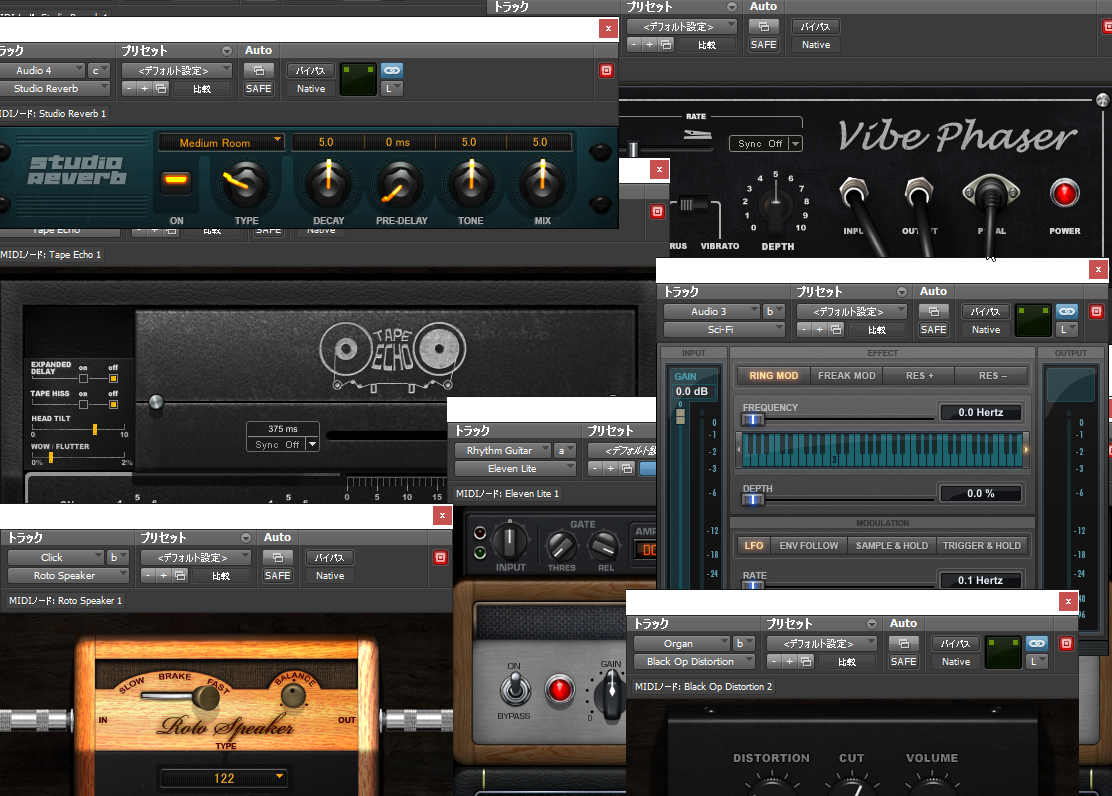
Task: Click Roto Speaker plug-in automation enable icon
Action: coord(278,558)
